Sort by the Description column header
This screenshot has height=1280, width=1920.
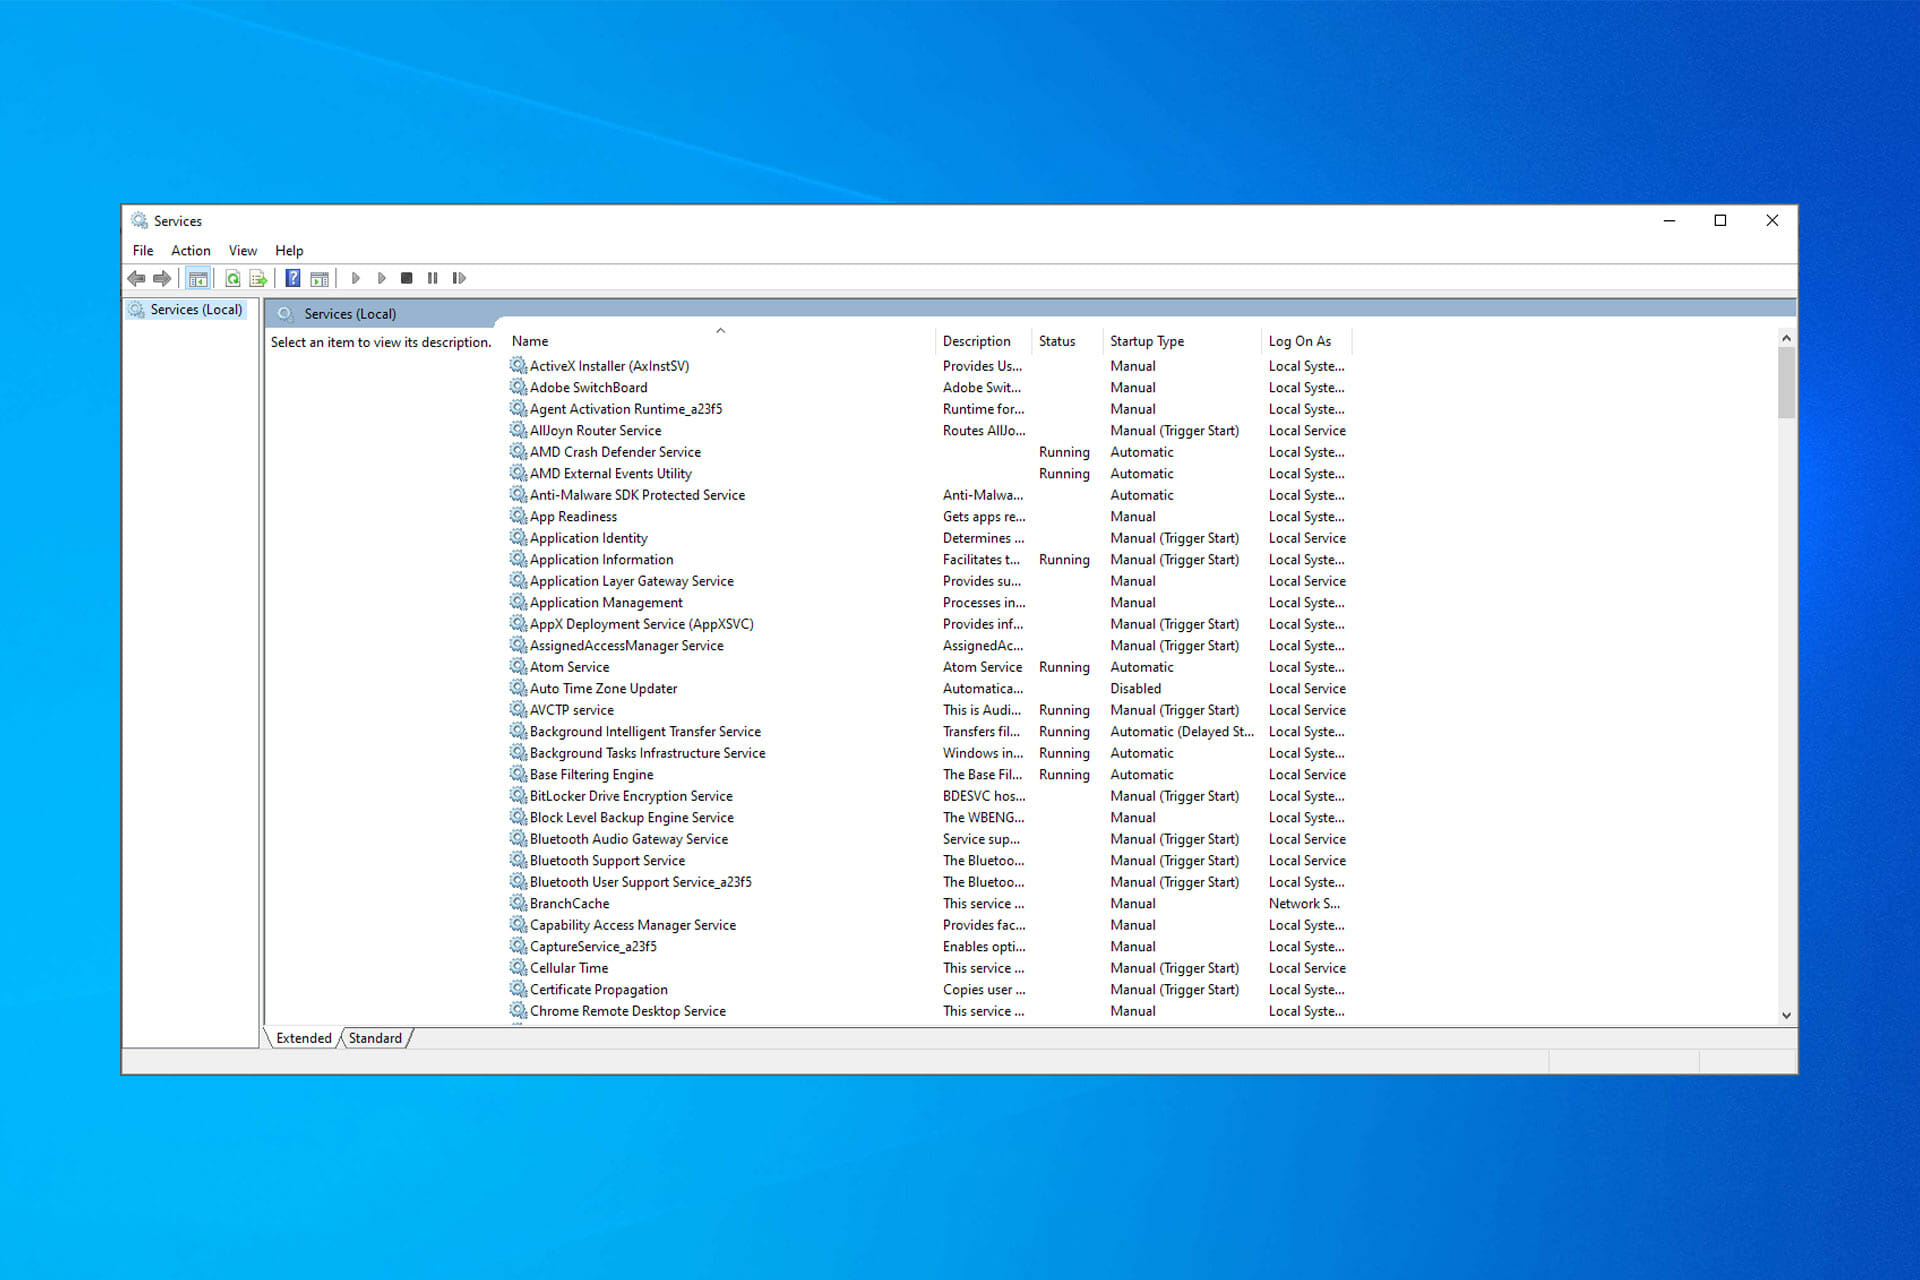[x=984, y=341]
